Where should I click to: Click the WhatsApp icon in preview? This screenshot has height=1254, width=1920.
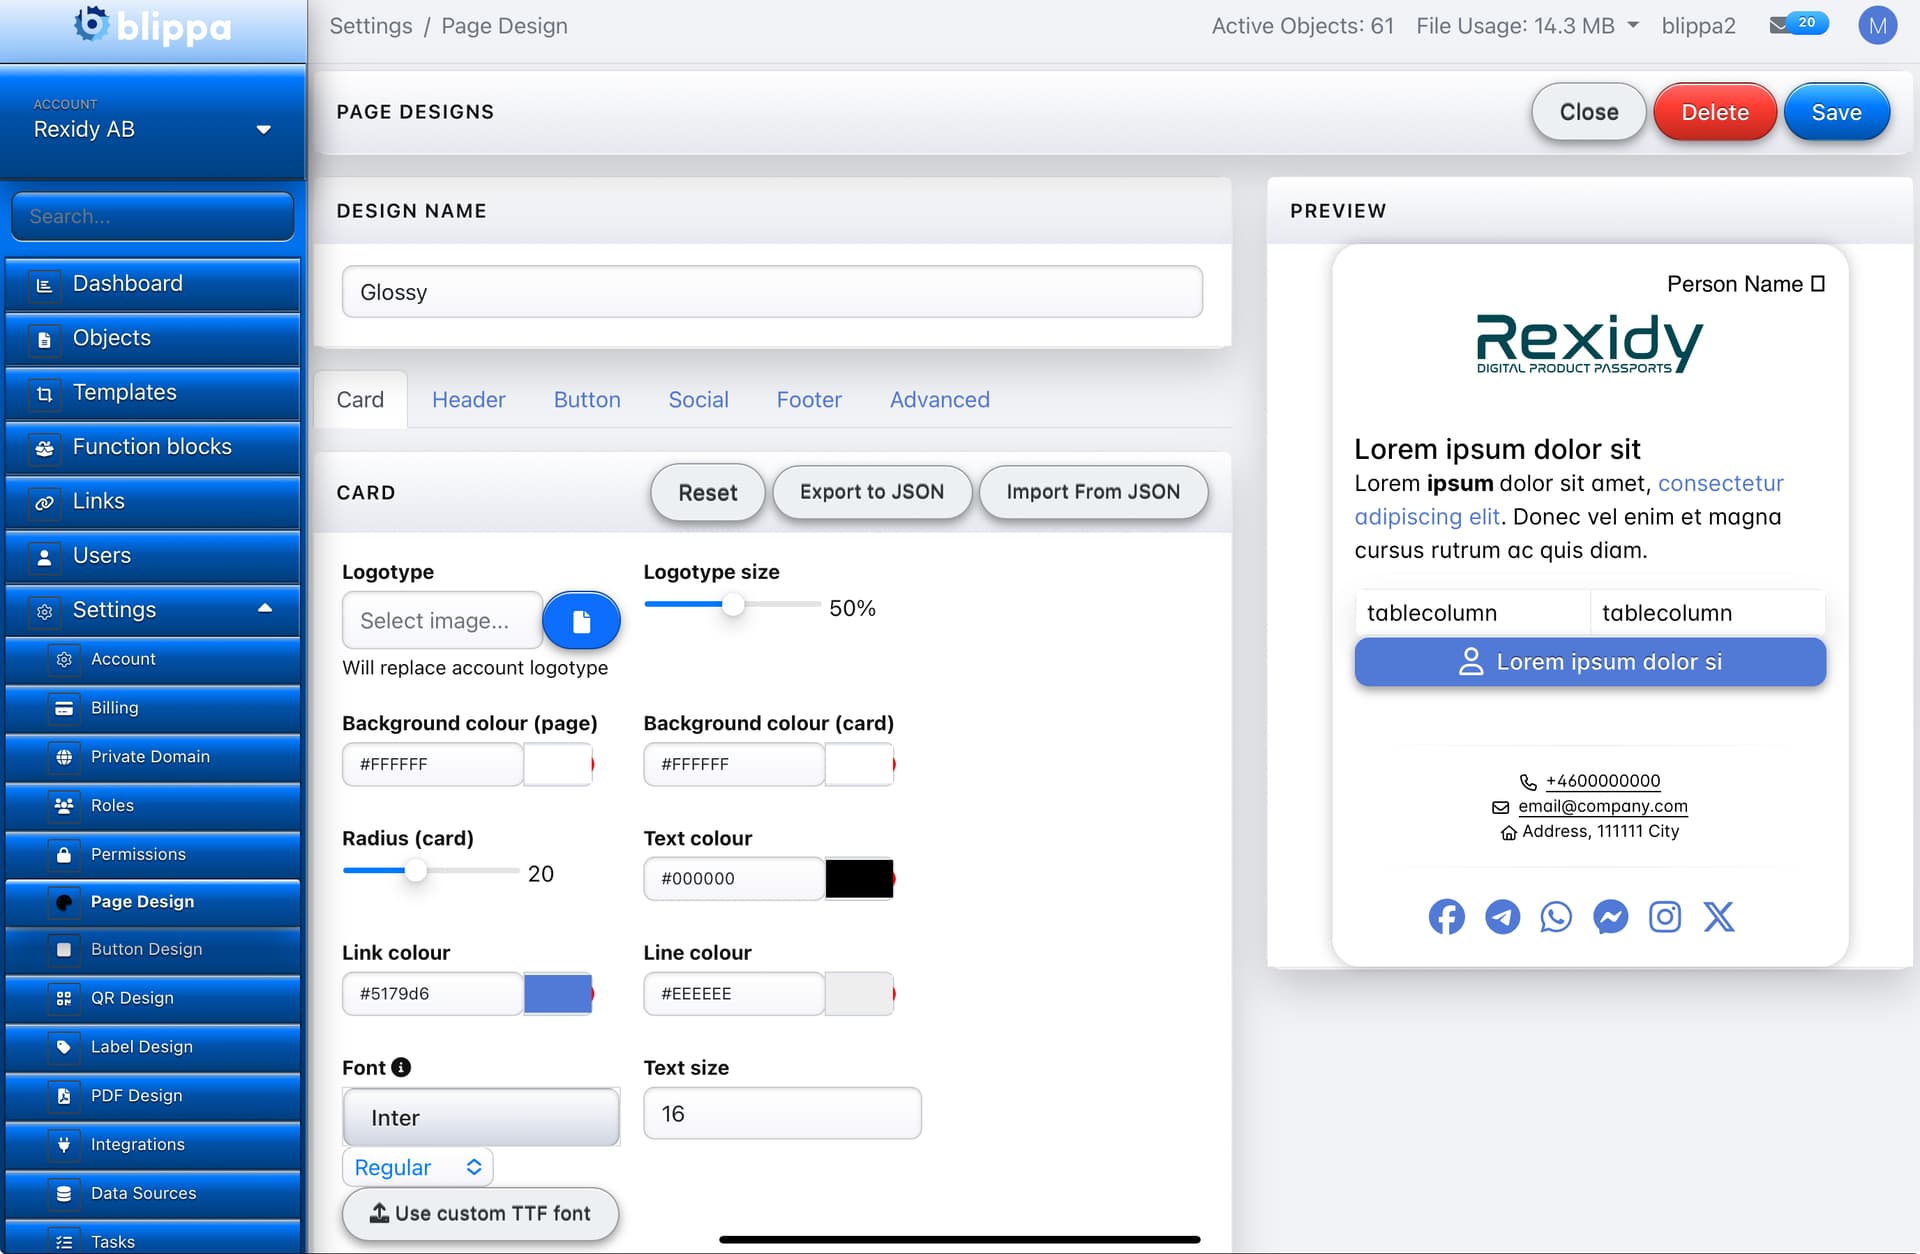point(1556,916)
